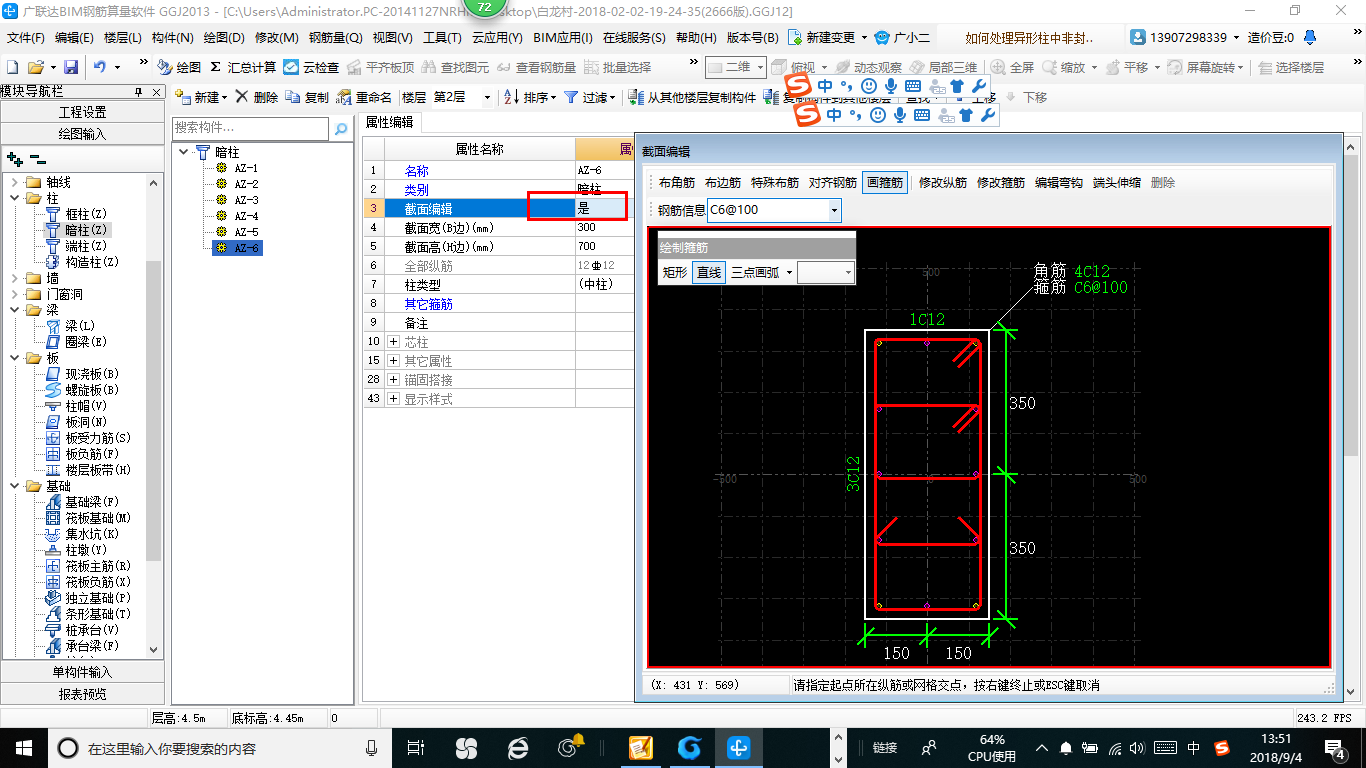Toggle the 画箍筋 draw stirrup mode
Screen dimensions: 1366x768
[x=885, y=183]
